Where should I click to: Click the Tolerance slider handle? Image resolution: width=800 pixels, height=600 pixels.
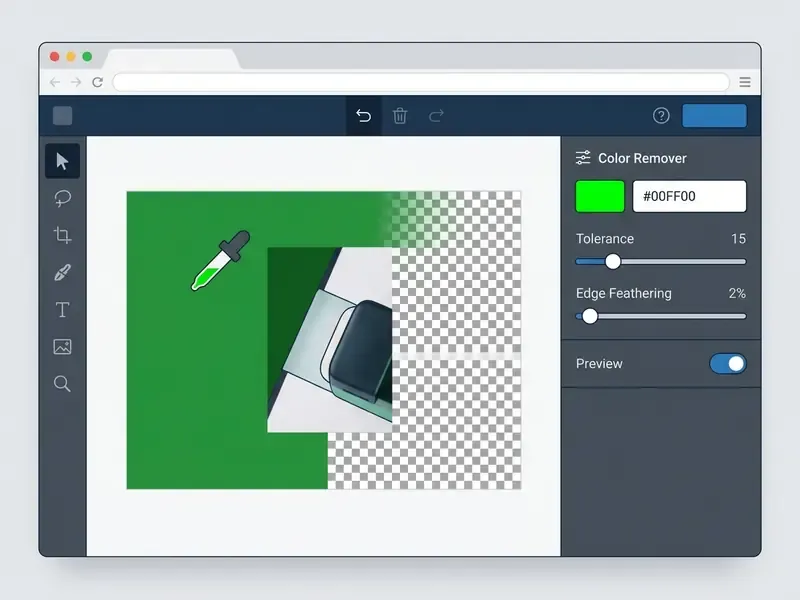coord(613,262)
